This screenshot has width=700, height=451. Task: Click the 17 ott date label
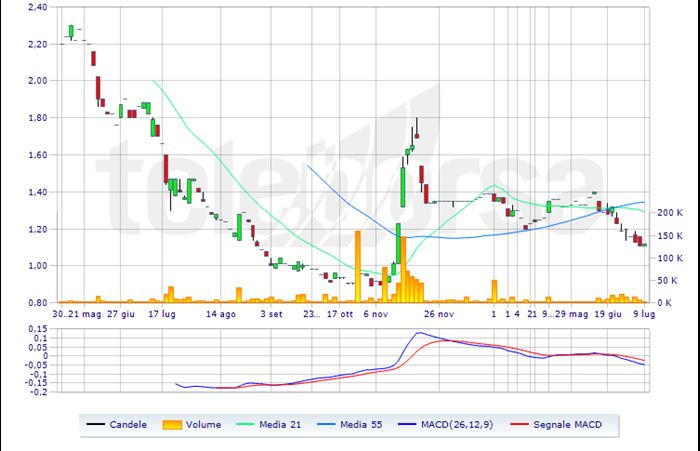(x=340, y=314)
